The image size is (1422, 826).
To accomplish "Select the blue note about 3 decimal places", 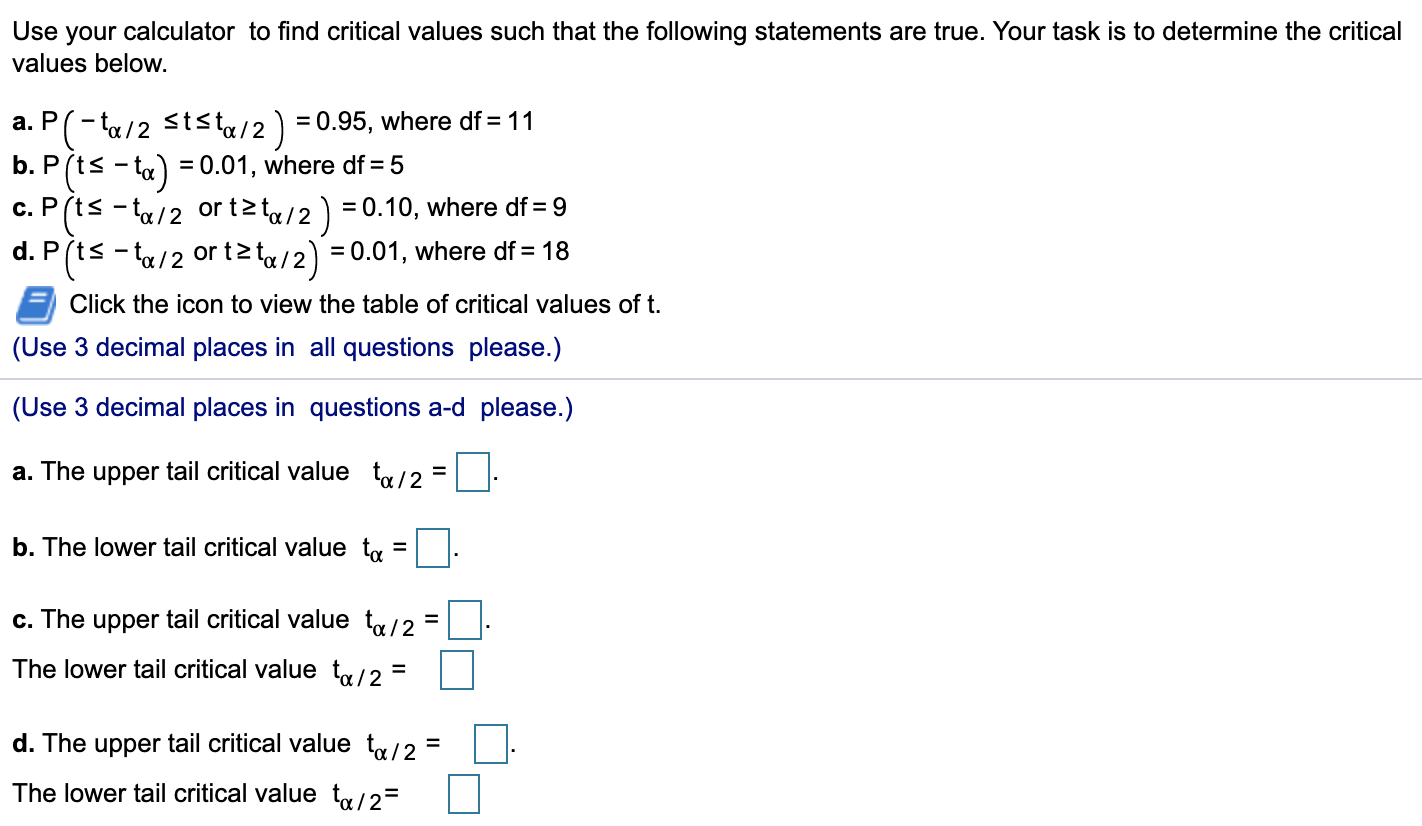I will pyautogui.click(x=285, y=347).
